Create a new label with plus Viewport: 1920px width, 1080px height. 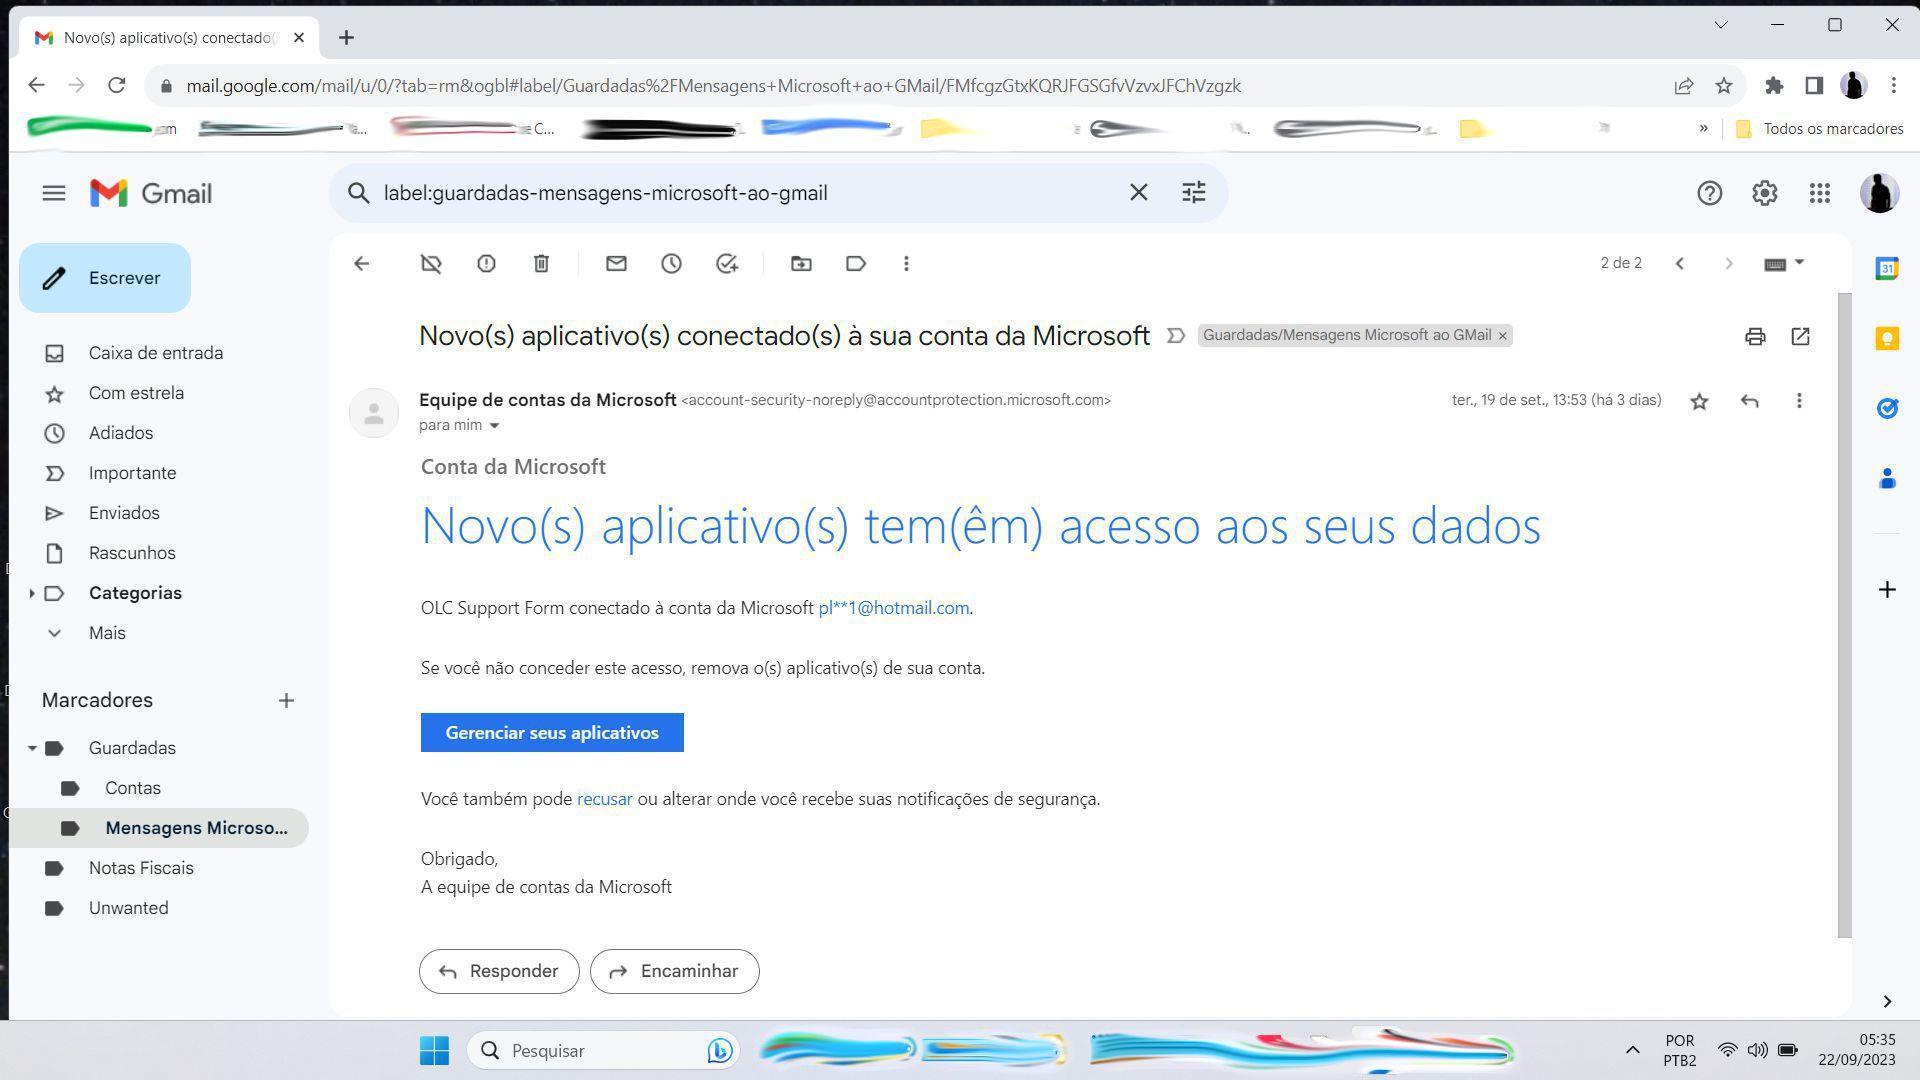pos(286,701)
